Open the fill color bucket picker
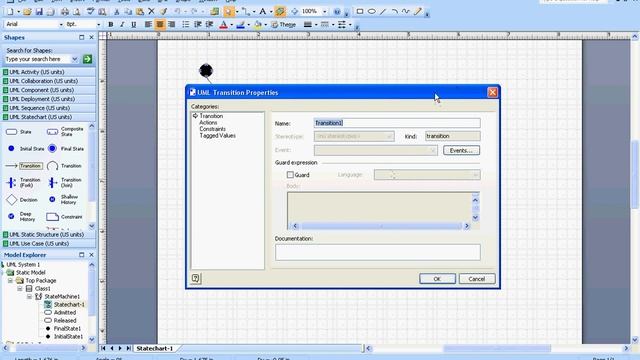The width and height of the screenshot is (640, 360). click(258, 25)
